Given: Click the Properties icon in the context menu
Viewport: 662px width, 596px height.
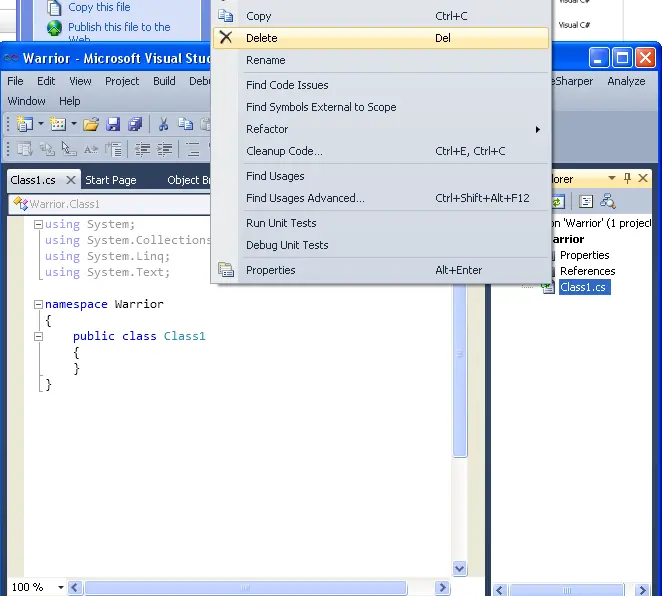Looking at the screenshot, I should coord(226,270).
